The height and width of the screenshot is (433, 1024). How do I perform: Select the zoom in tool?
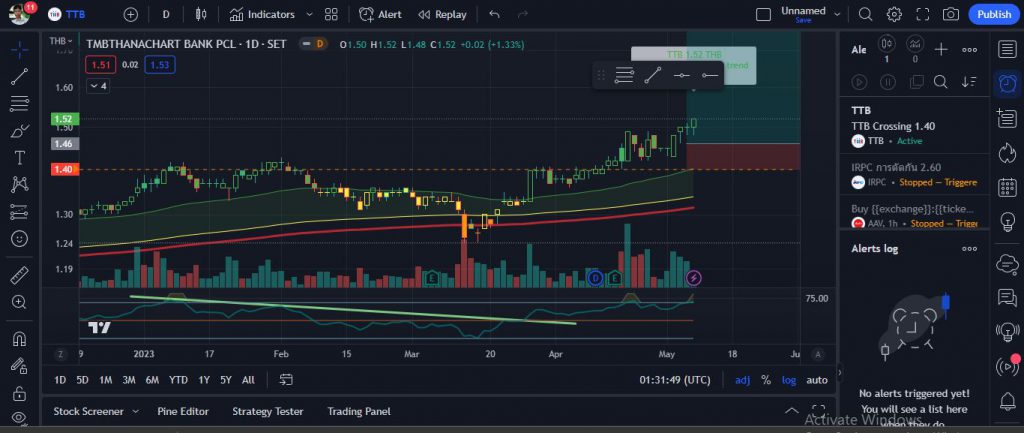(x=20, y=302)
